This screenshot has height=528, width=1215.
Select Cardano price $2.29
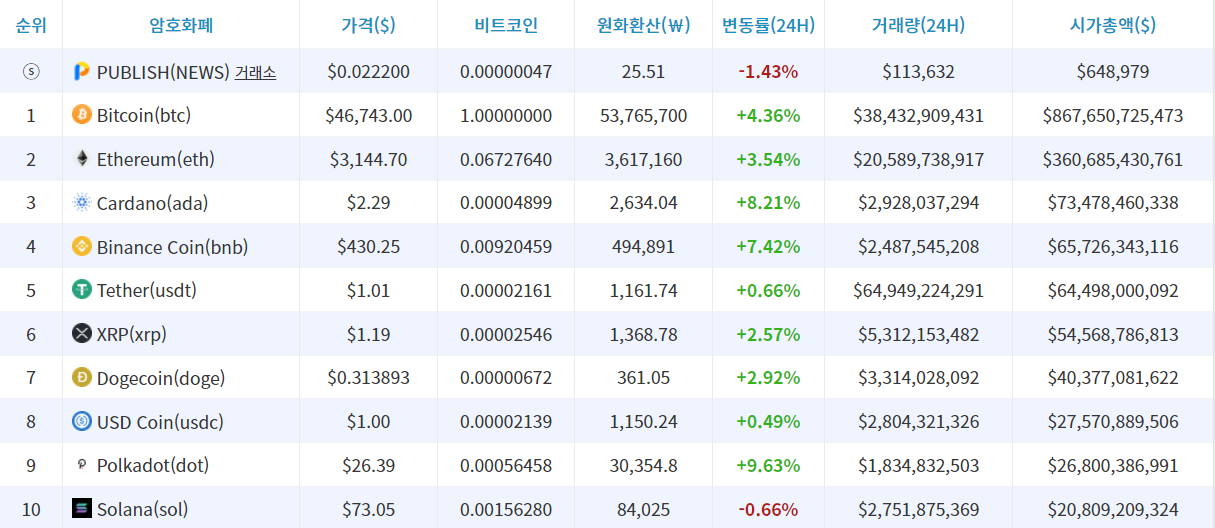click(x=368, y=203)
